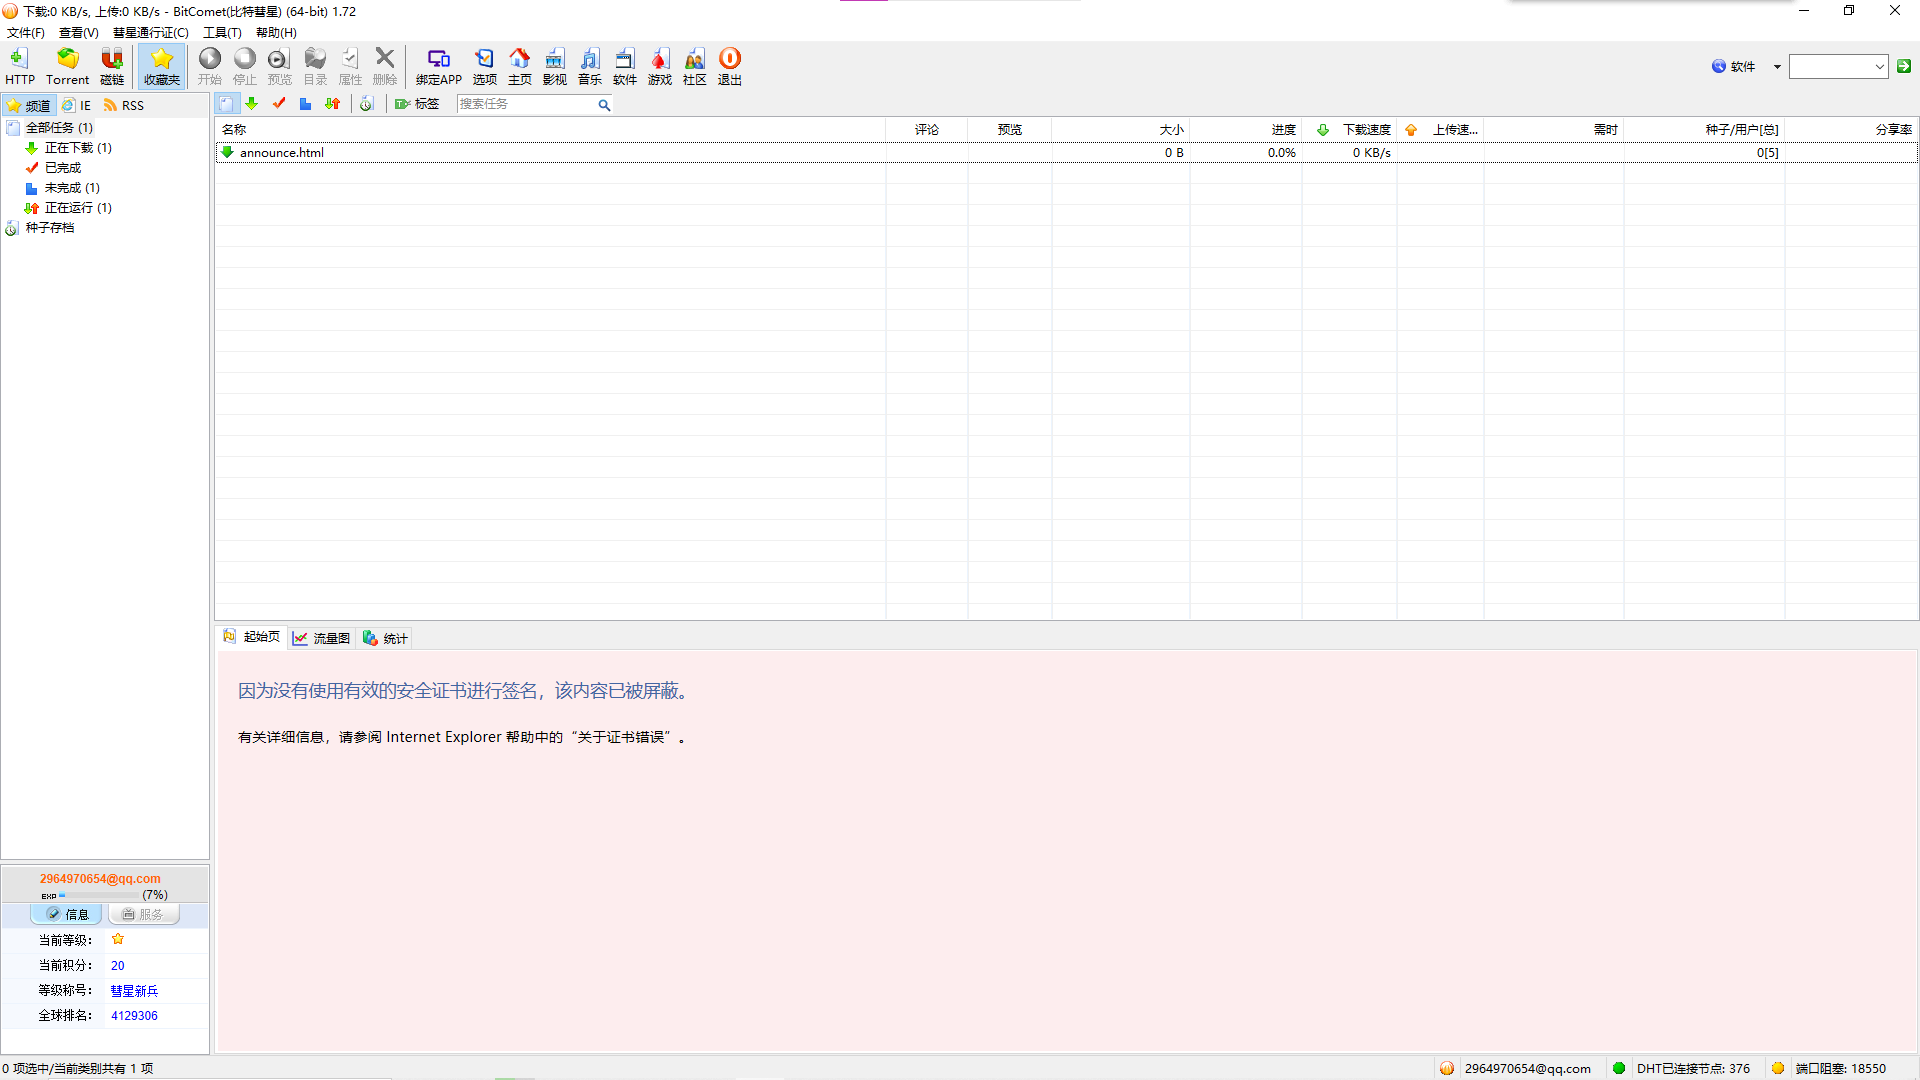Viewport: 1920px width, 1080px height.
Task: Click the task search magnifier icon
Action: pos(604,105)
